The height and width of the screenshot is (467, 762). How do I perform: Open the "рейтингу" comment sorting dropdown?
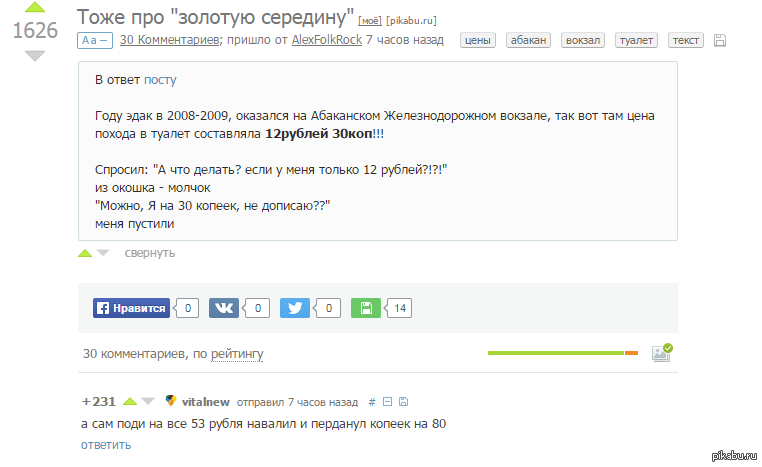tap(237, 354)
